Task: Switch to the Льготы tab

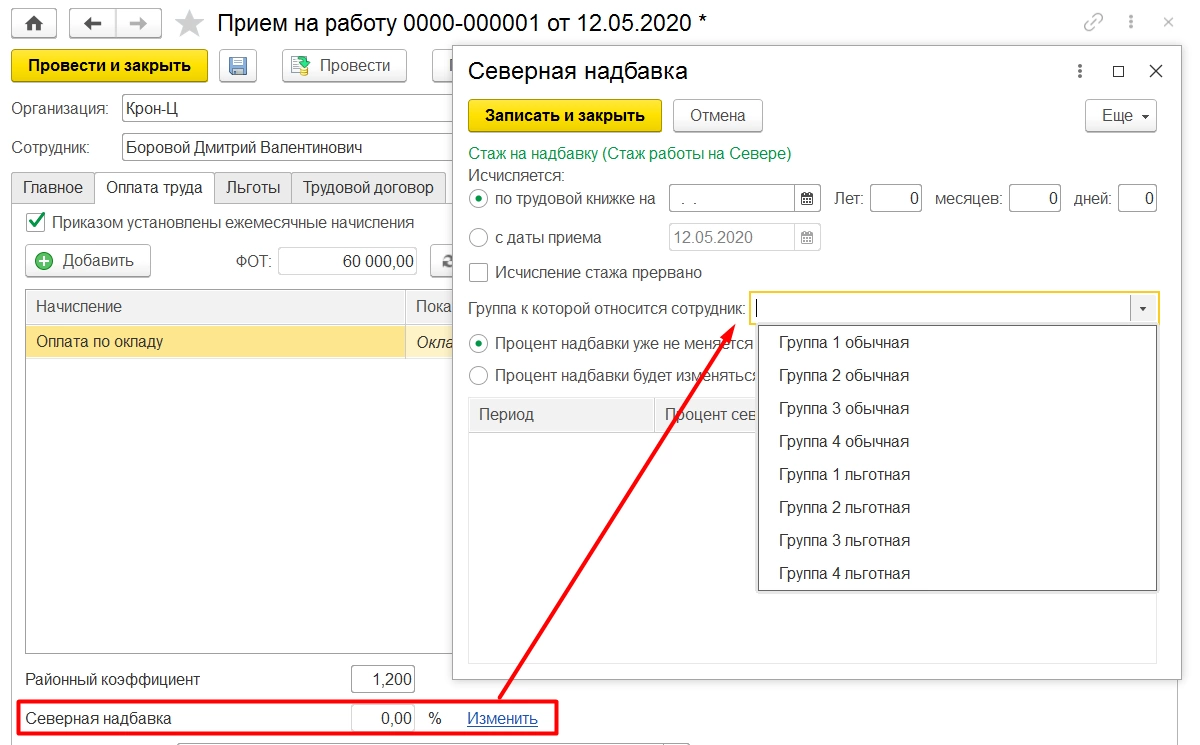Action: click(253, 187)
